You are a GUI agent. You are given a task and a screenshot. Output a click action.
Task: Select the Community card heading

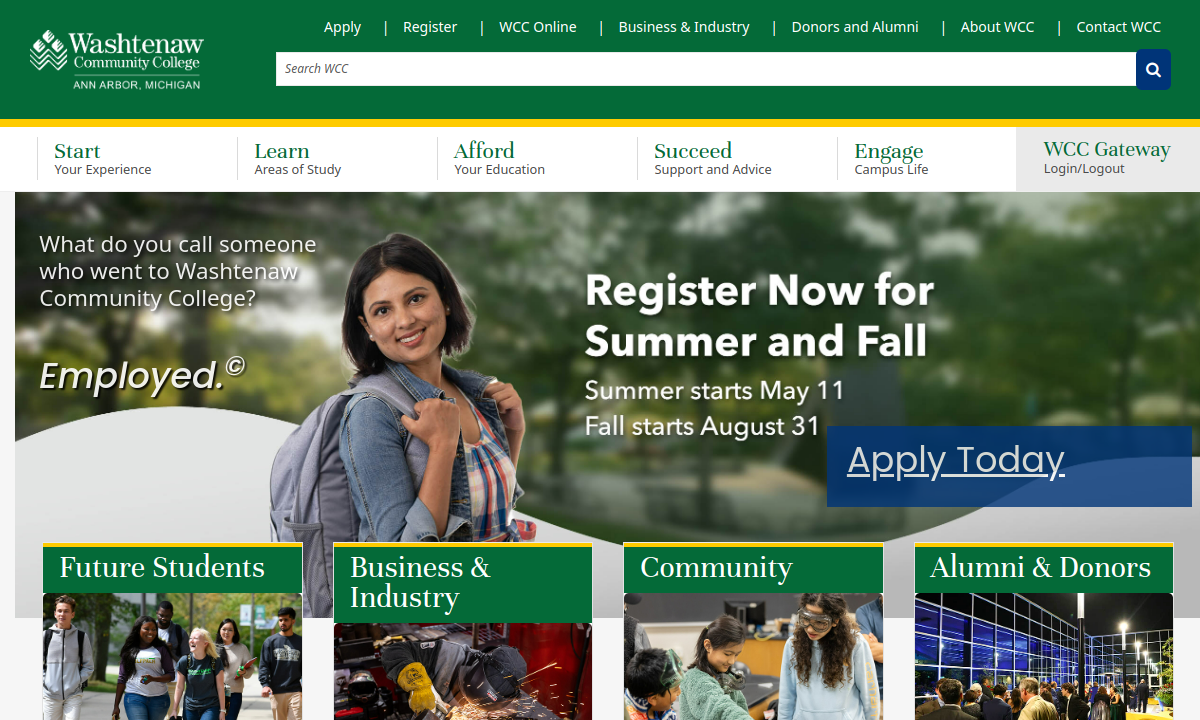point(716,568)
